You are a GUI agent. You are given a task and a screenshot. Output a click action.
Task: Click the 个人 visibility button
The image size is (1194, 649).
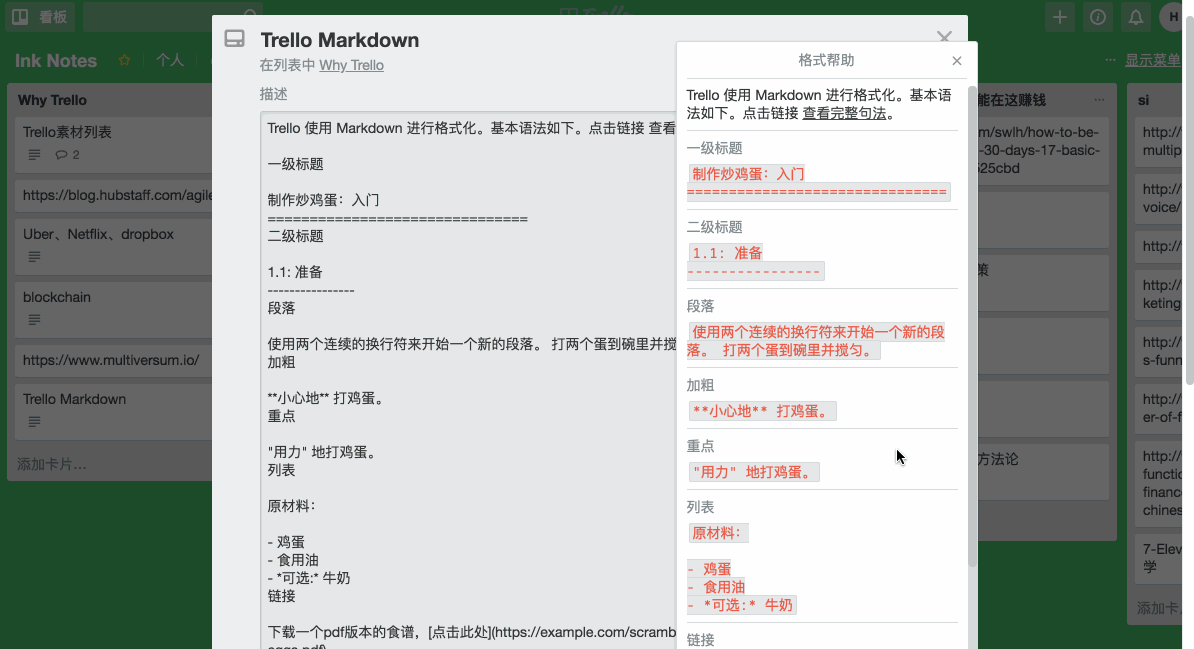(170, 60)
